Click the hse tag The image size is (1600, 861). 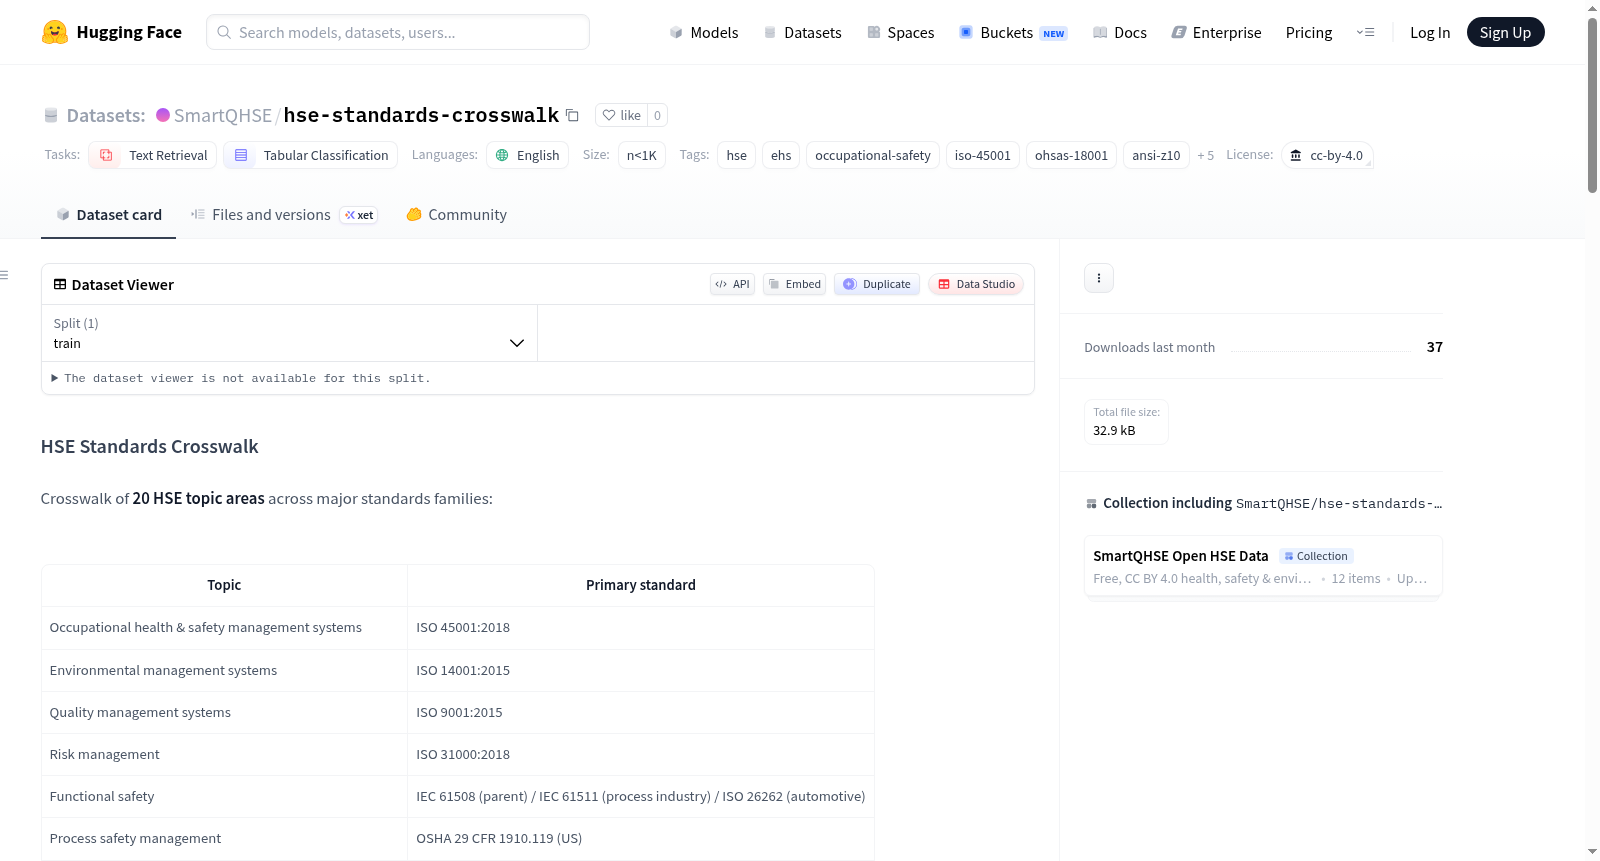pyautogui.click(x=736, y=155)
